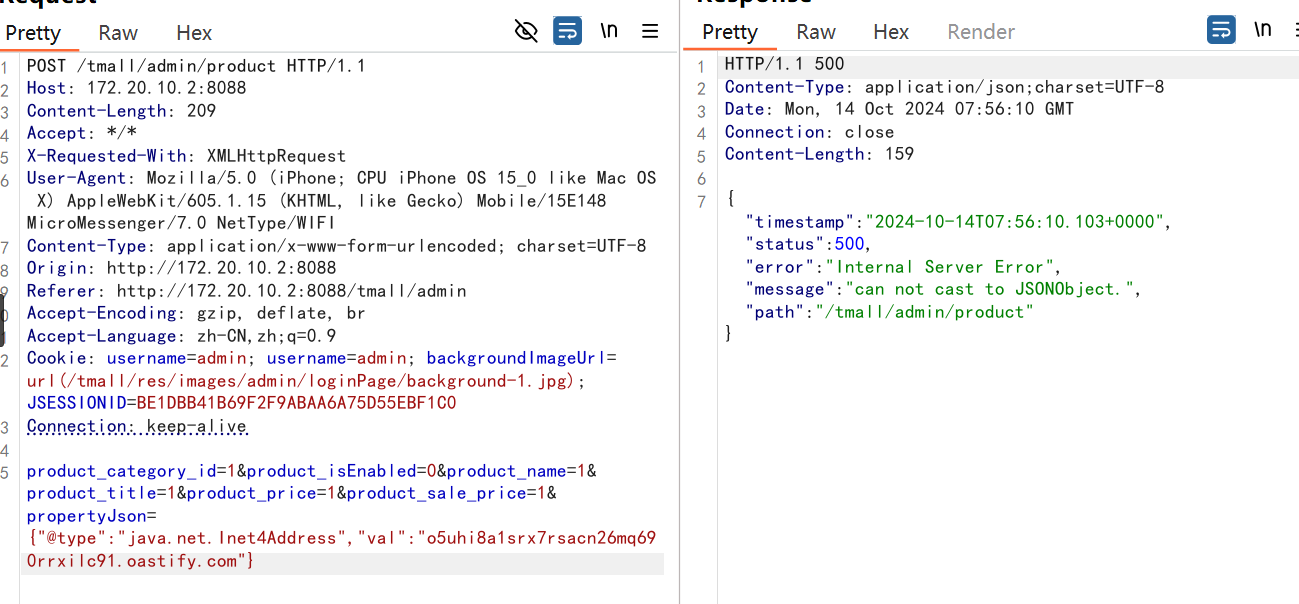Click the "timestamp" JSON field in response
Screen dimensions: 1299x604
pyautogui.click(x=958, y=222)
